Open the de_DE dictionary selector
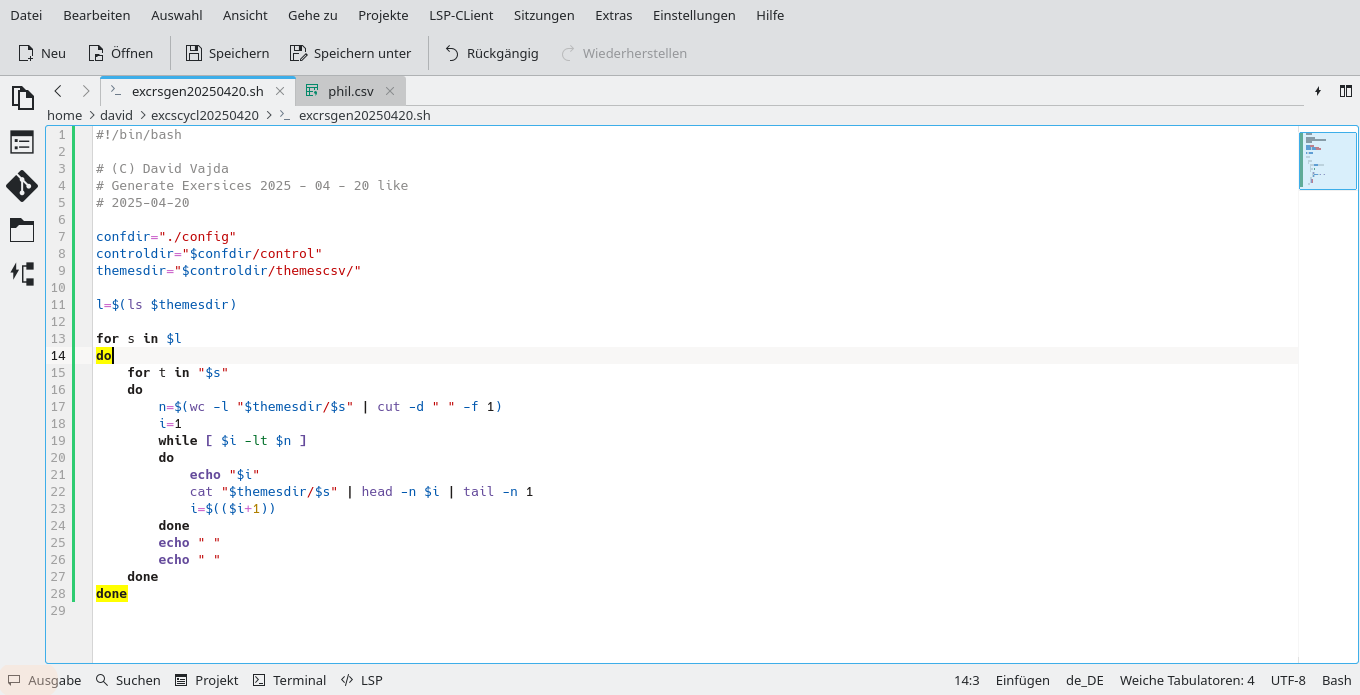Screen dimensions: 1360x695 click(1084, 680)
